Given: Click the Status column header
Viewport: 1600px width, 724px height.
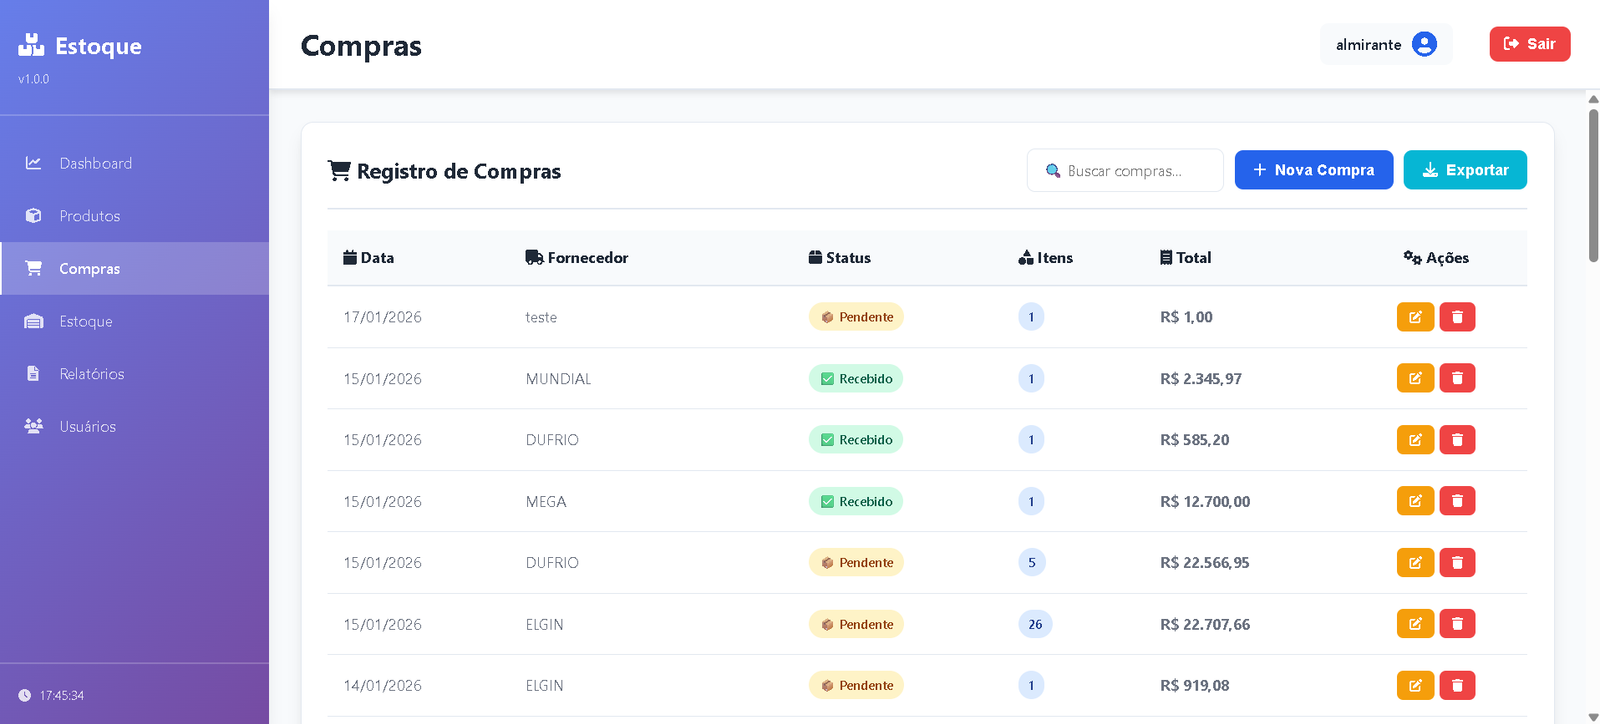Looking at the screenshot, I should click(x=840, y=258).
